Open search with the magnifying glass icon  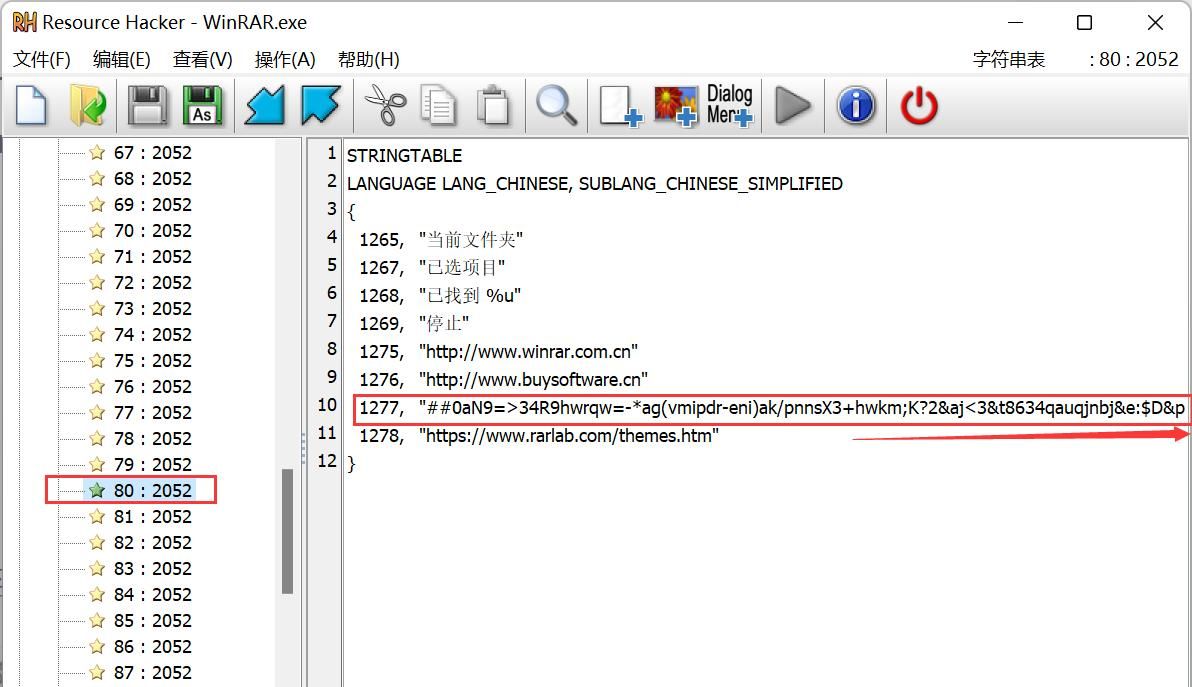(x=556, y=105)
